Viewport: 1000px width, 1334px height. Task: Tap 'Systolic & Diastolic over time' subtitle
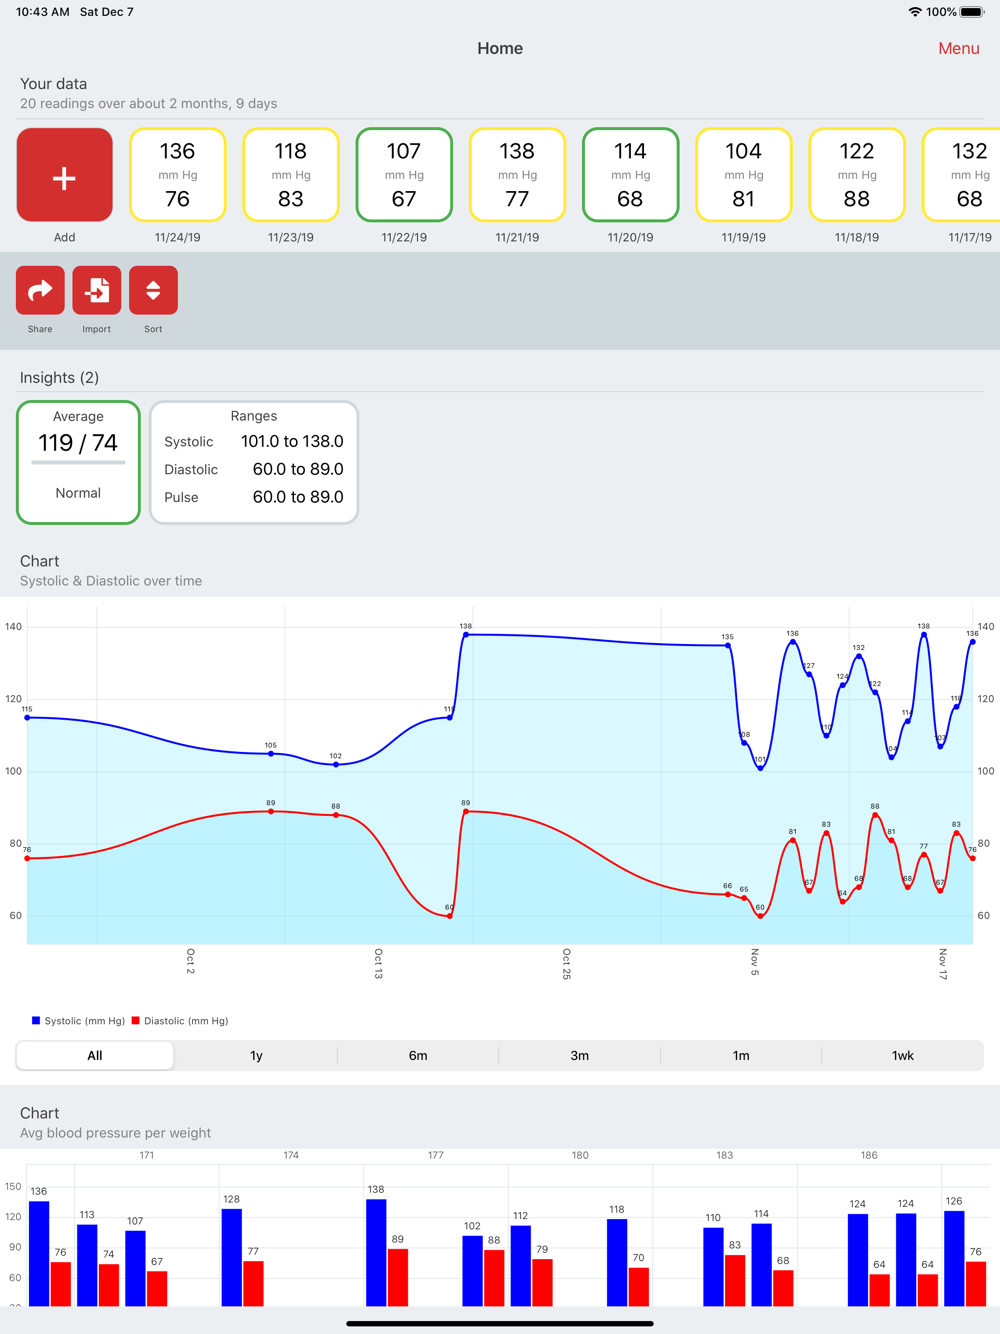(x=111, y=581)
